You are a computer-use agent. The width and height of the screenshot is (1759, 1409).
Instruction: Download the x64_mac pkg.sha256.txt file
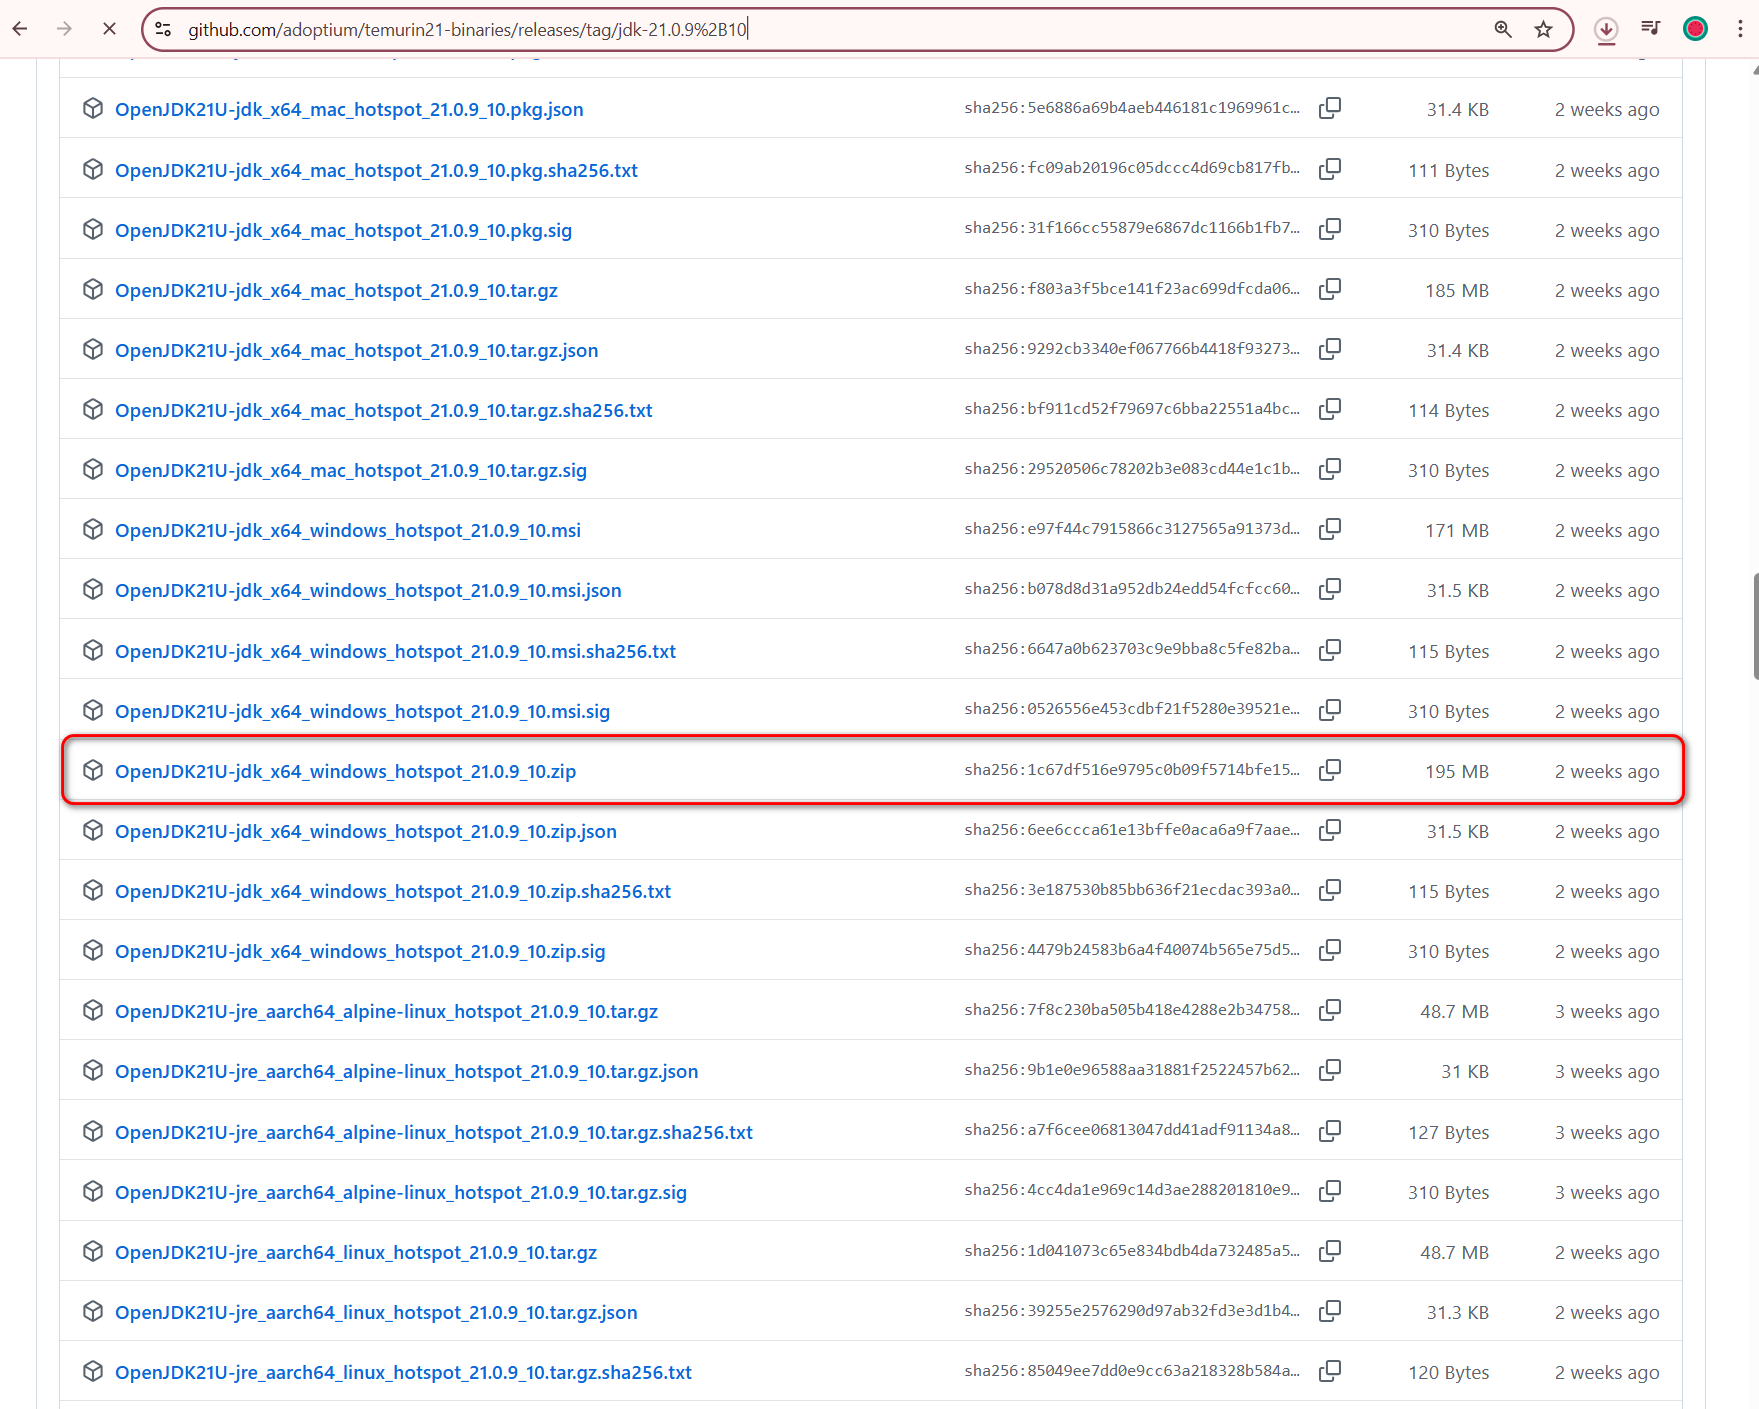(x=376, y=171)
